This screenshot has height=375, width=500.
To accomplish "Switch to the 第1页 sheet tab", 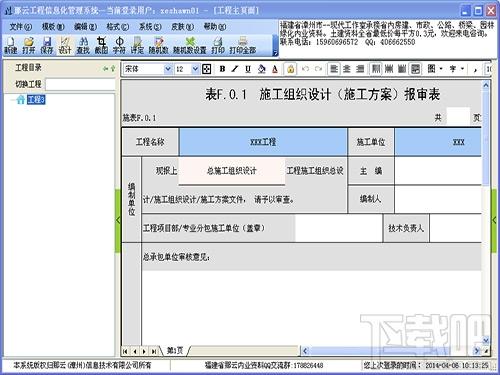I will click(x=175, y=351).
